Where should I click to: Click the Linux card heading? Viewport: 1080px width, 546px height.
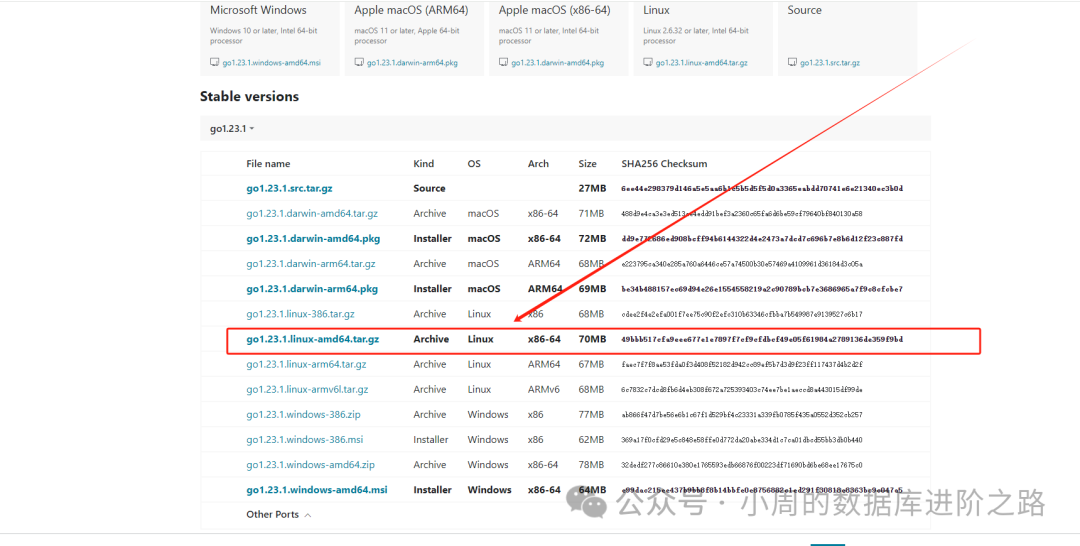pyautogui.click(x=656, y=10)
